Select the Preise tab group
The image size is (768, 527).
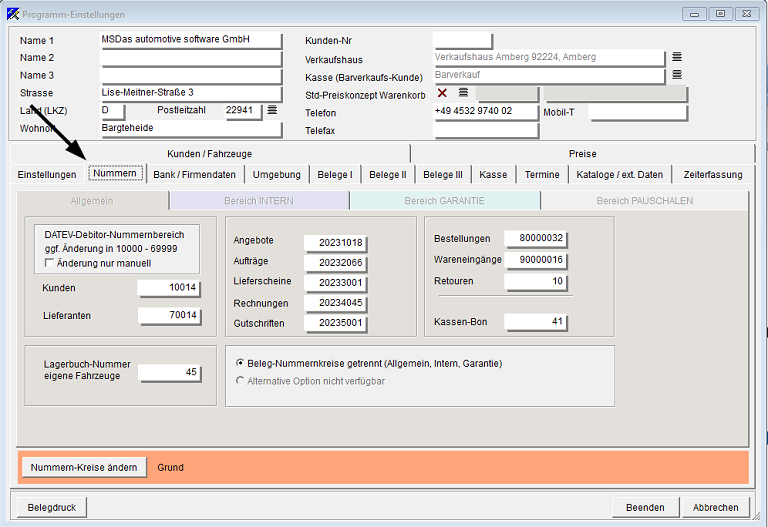pos(583,154)
